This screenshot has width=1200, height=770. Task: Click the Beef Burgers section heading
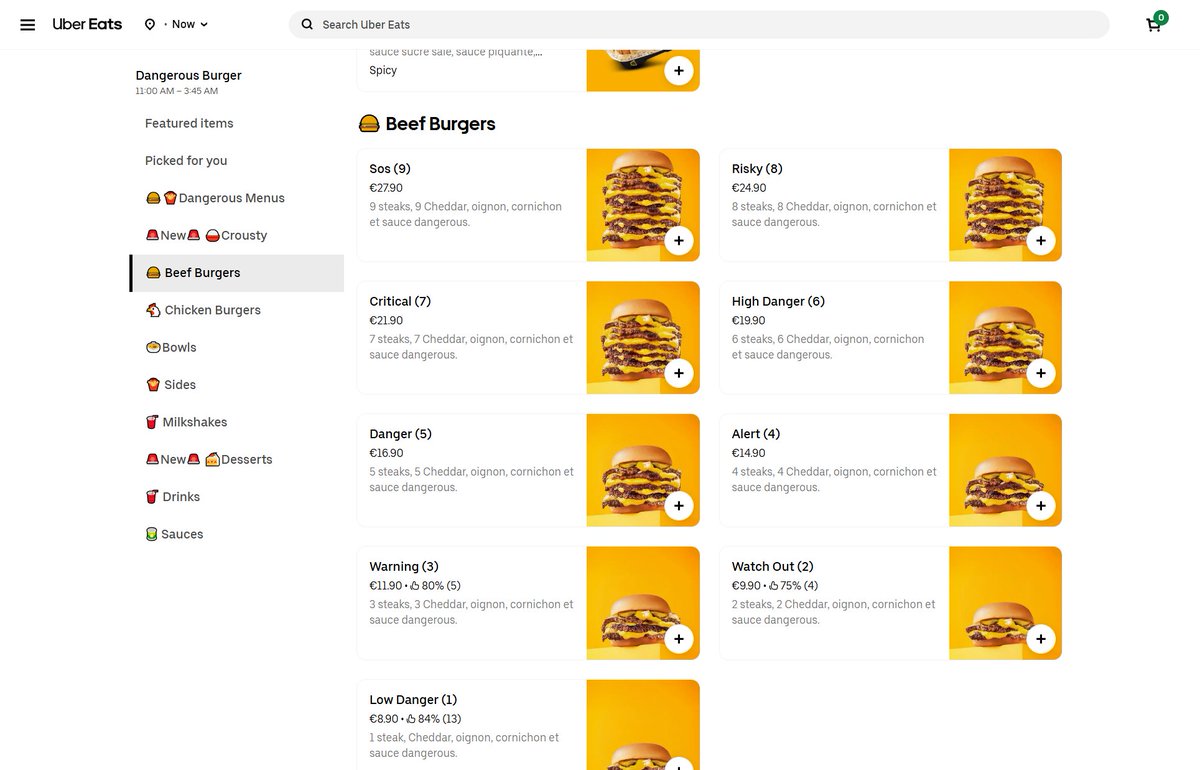(x=427, y=124)
